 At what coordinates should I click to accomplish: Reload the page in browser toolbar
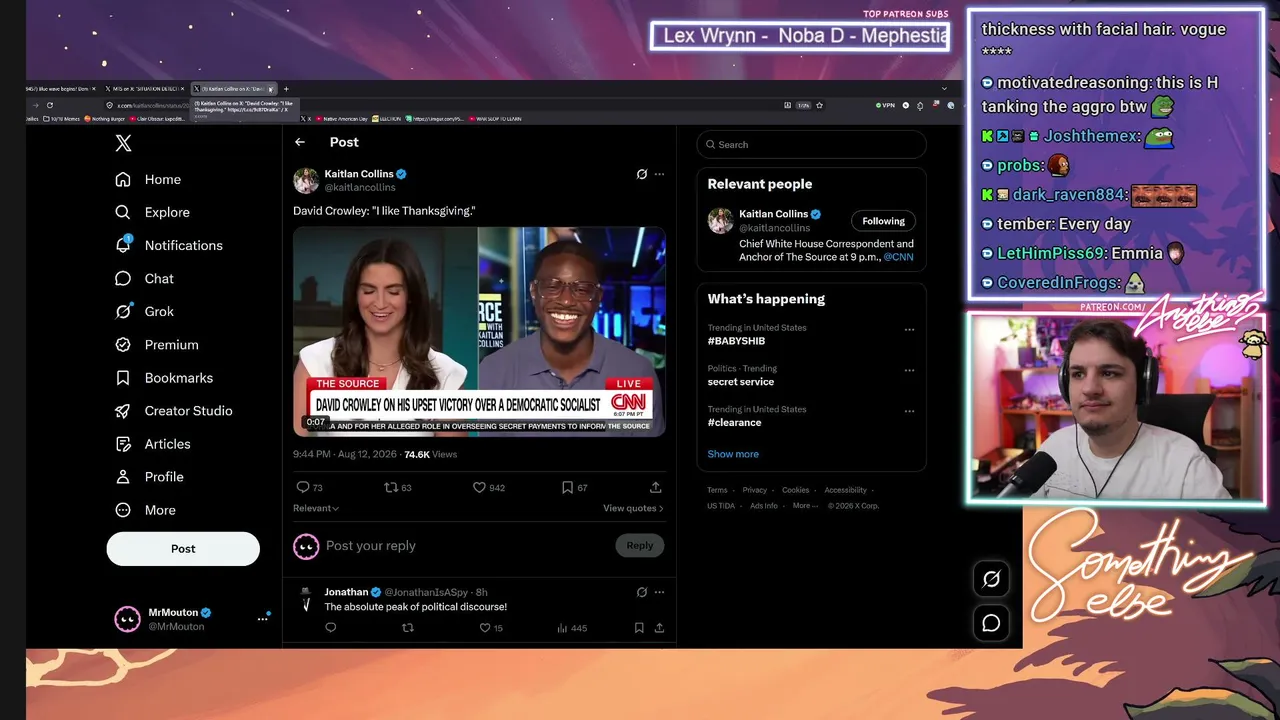[x=50, y=105]
